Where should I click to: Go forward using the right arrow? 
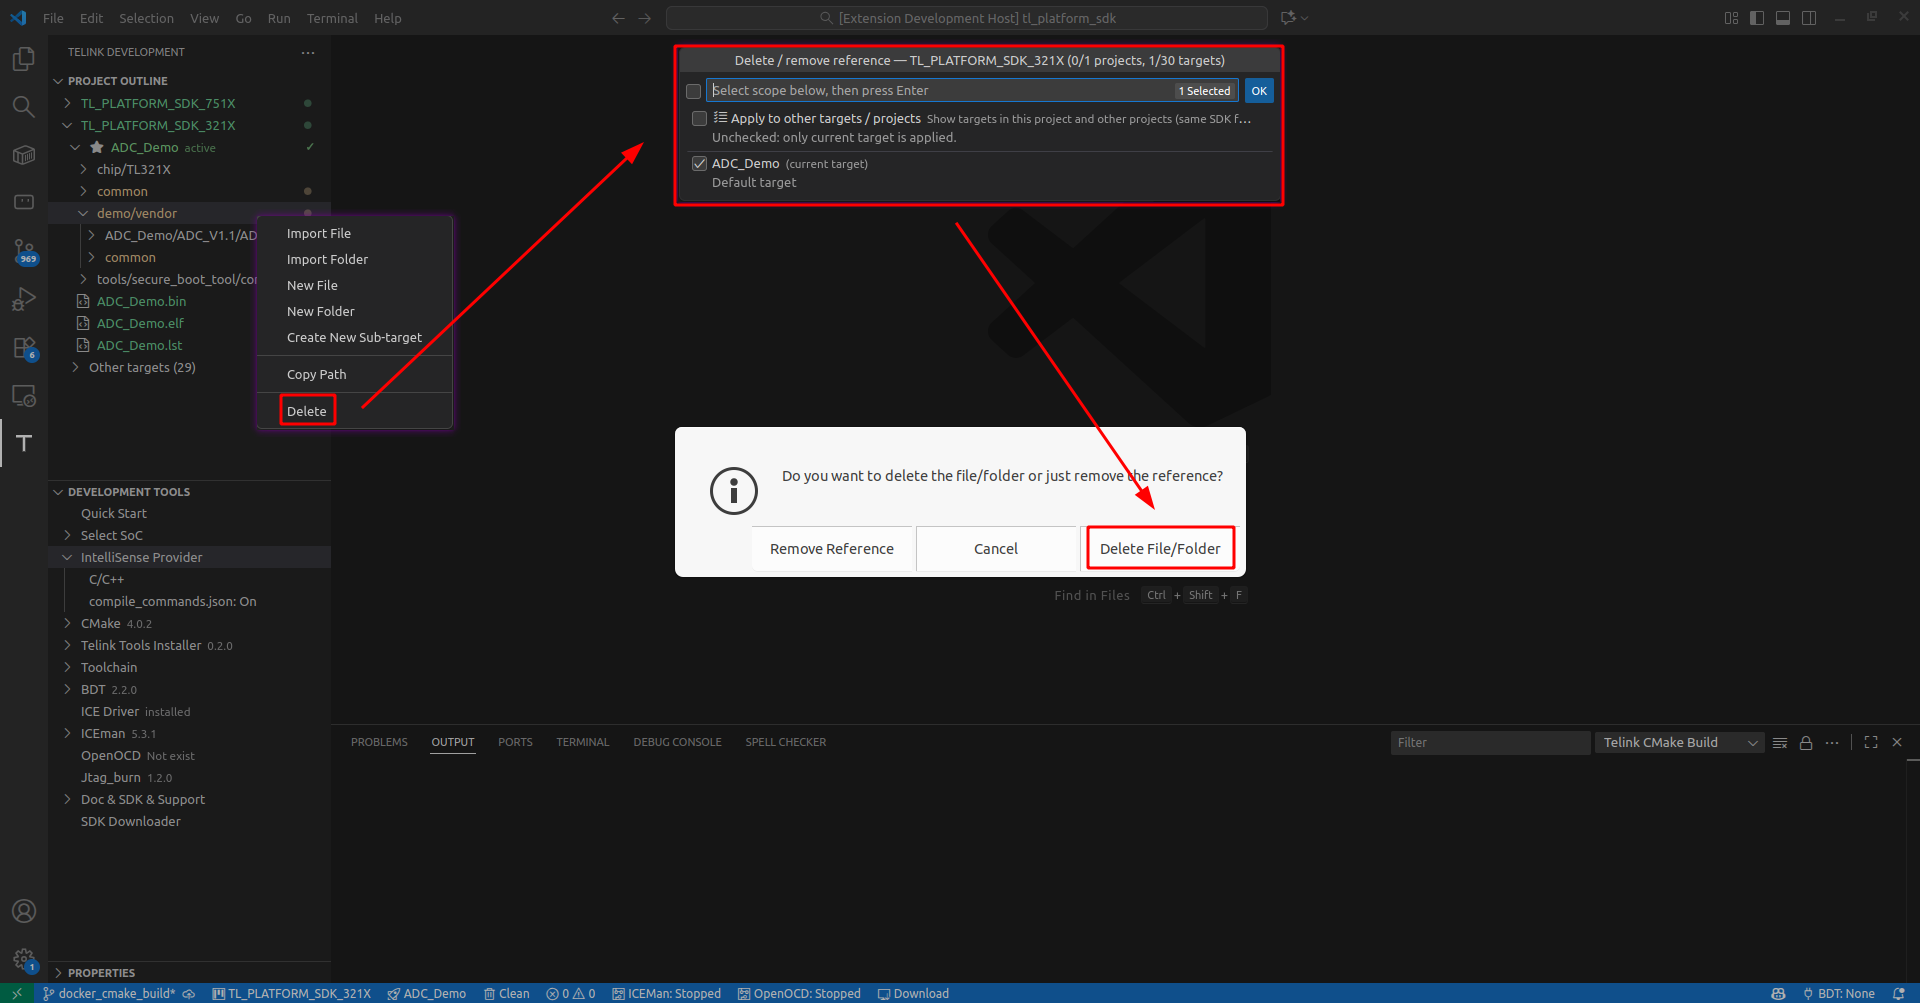(x=644, y=18)
